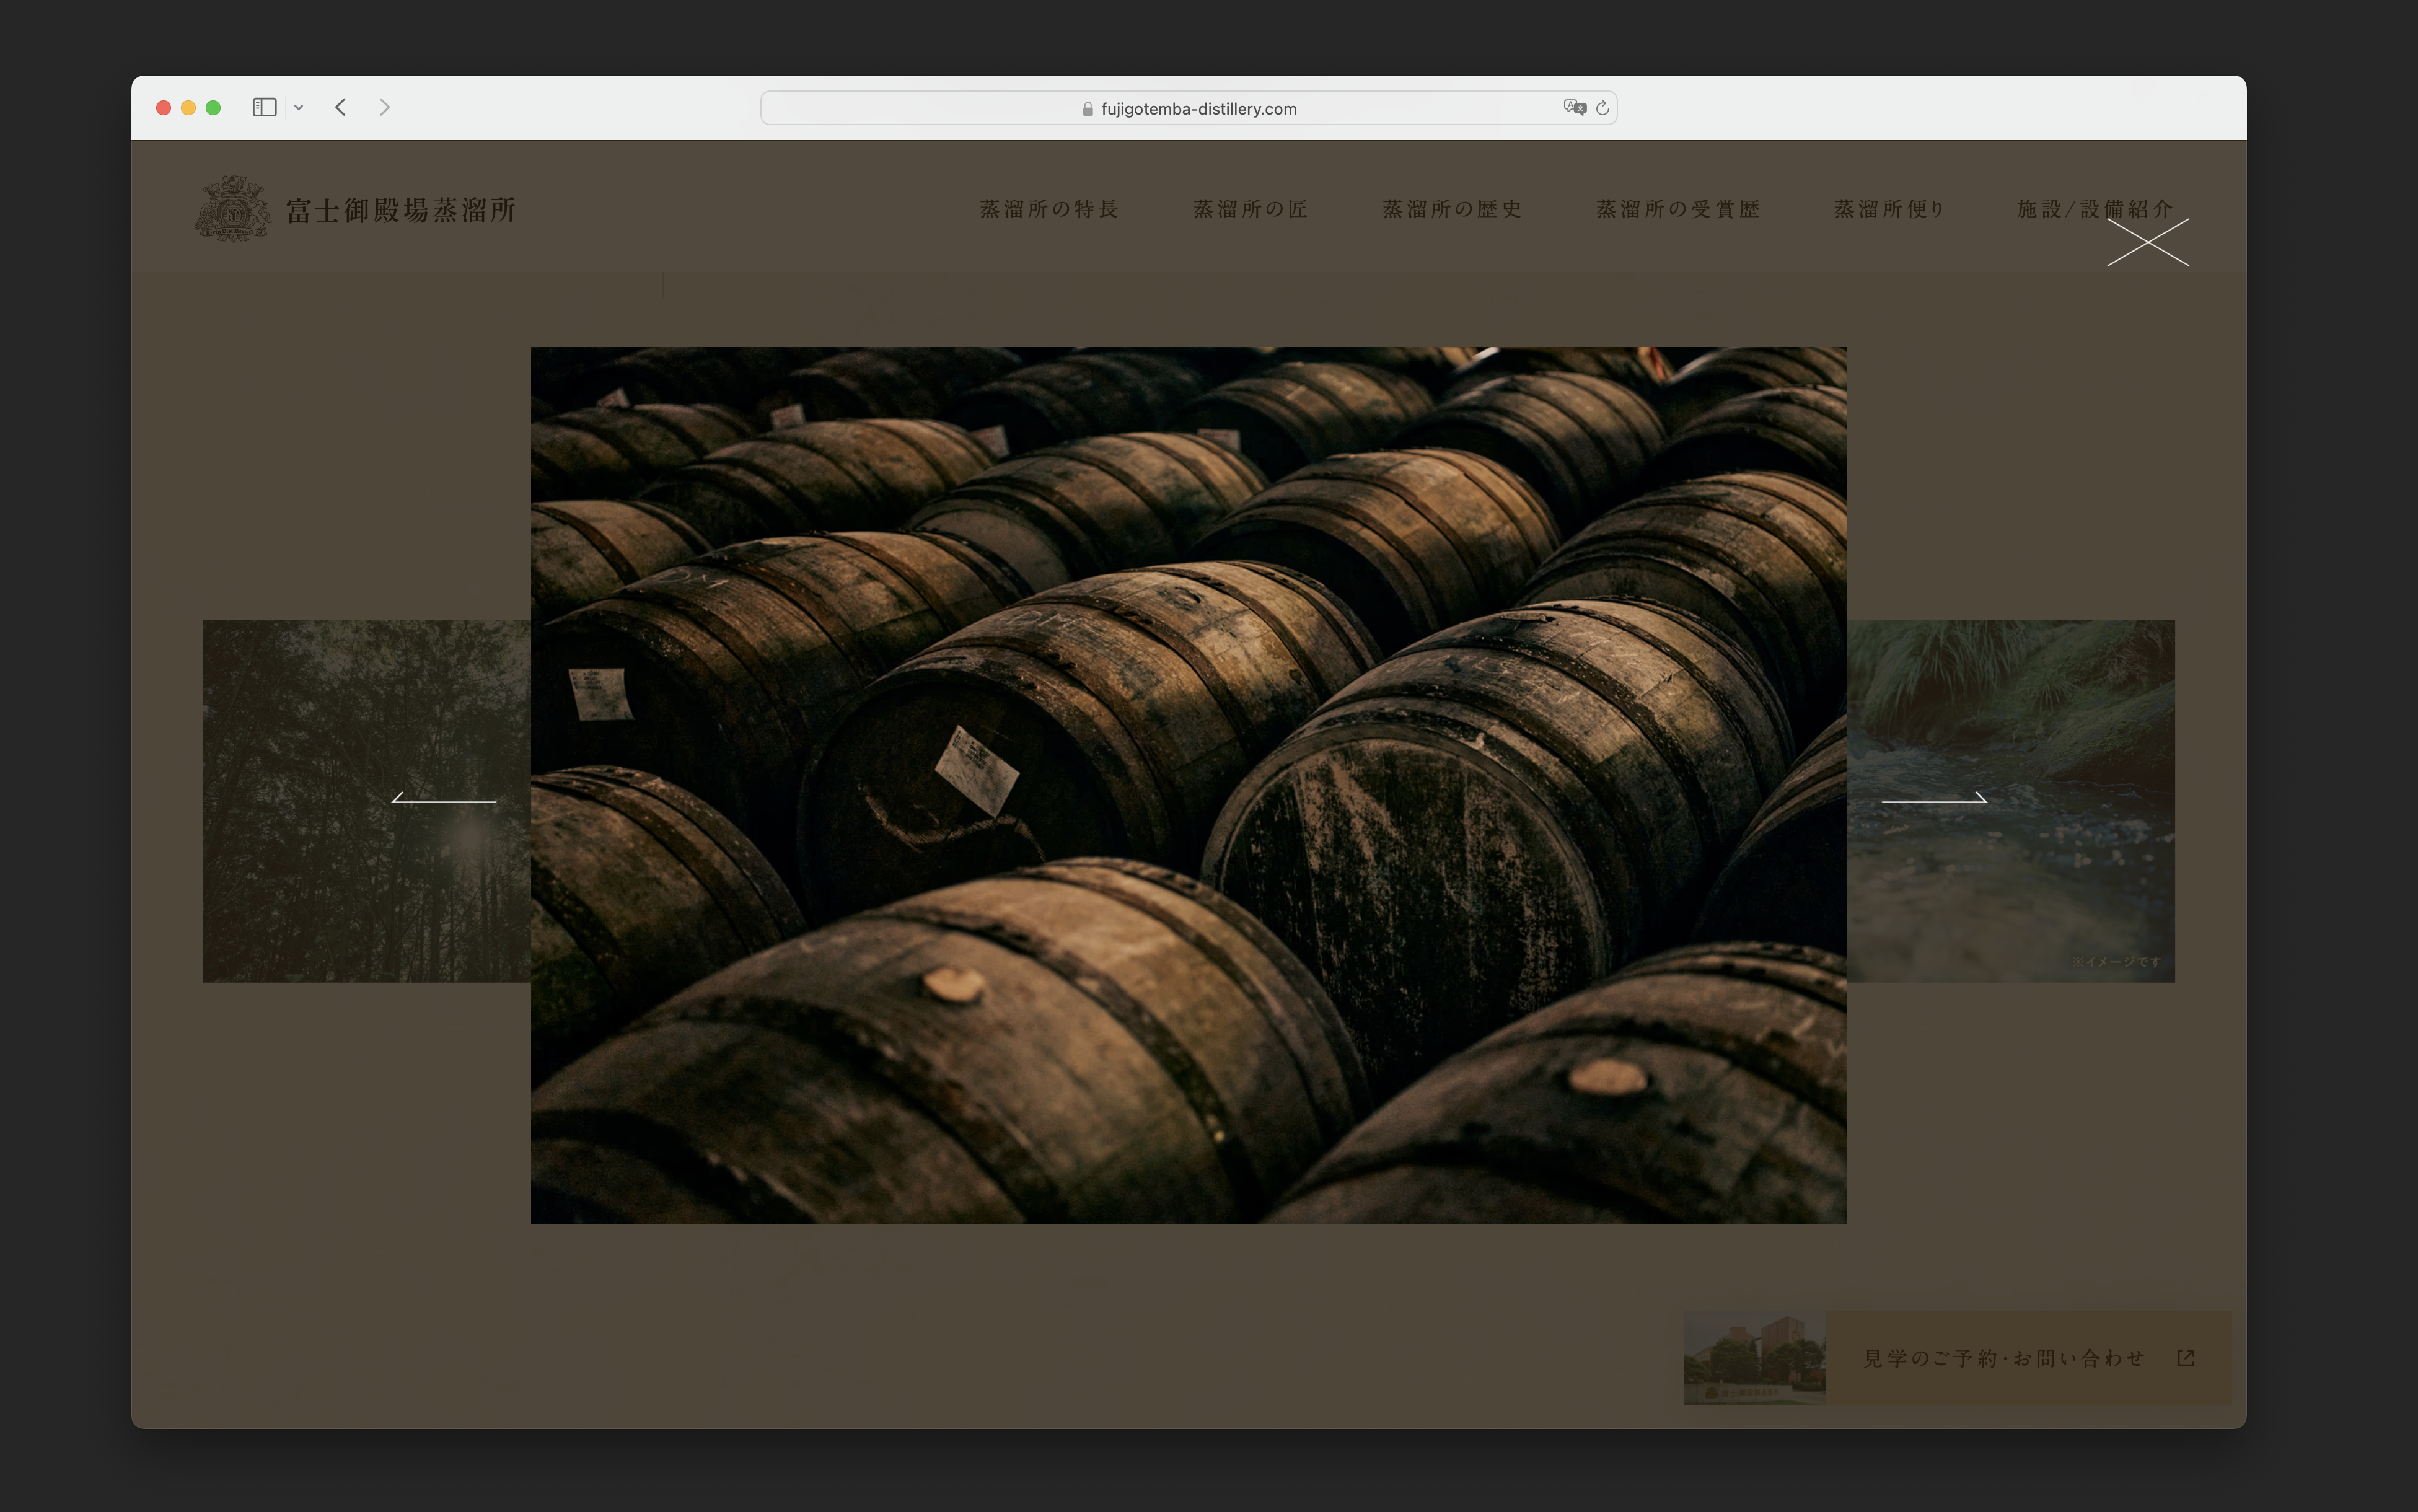Click the lock icon in the address bar
This screenshot has width=2418, height=1512.
(x=1087, y=109)
